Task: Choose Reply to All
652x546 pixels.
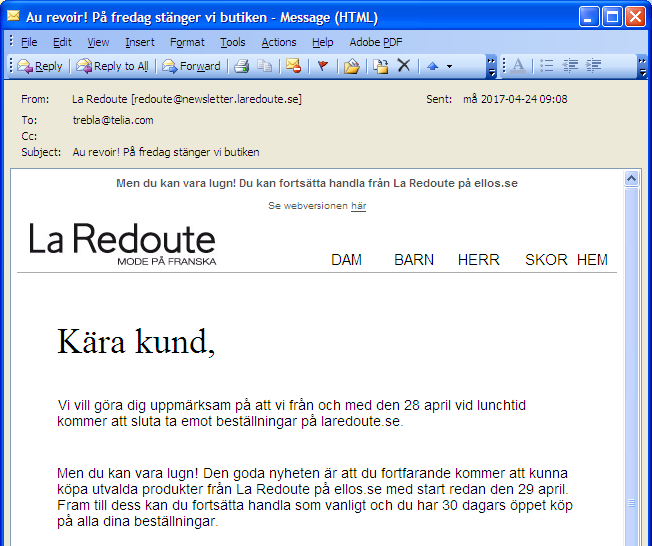Action: 112,66
